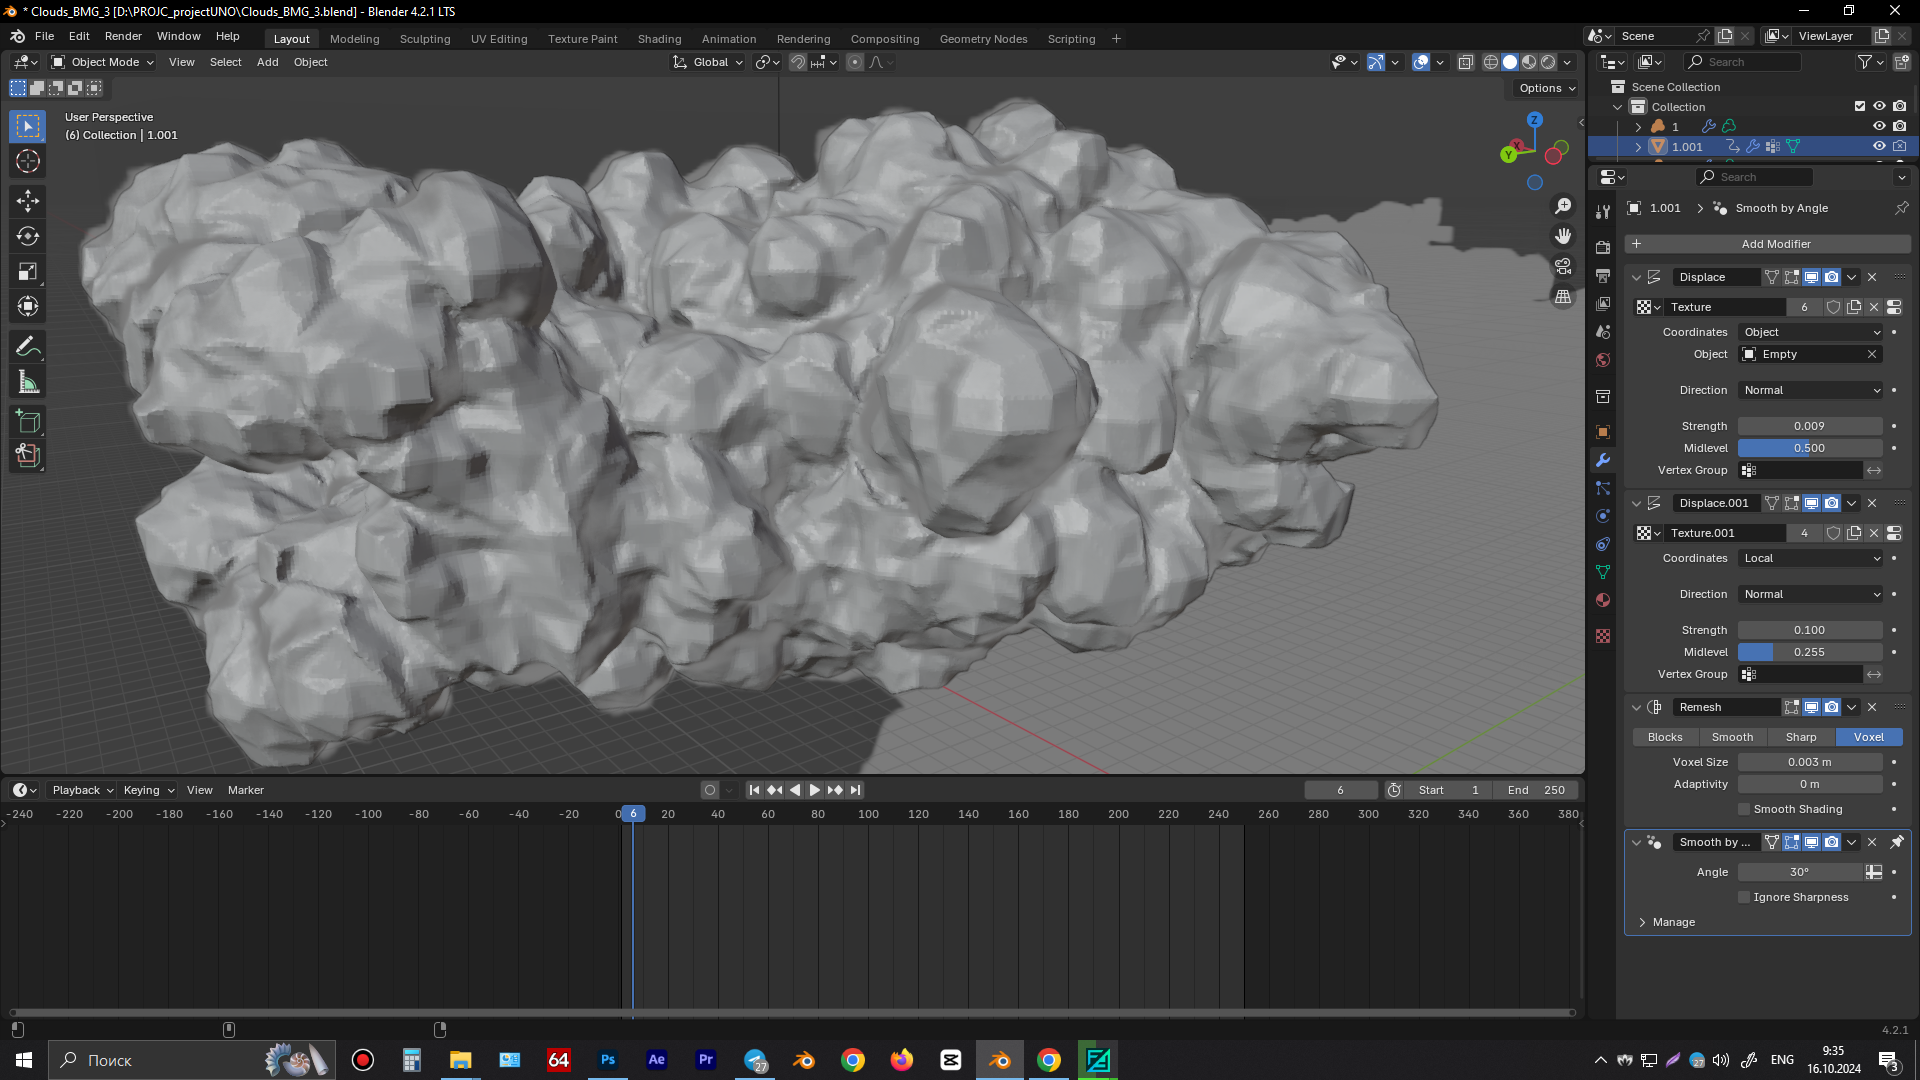Screen dimensions: 1920x1080
Task: Open the Material properties tab
Action: [1603, 600]
